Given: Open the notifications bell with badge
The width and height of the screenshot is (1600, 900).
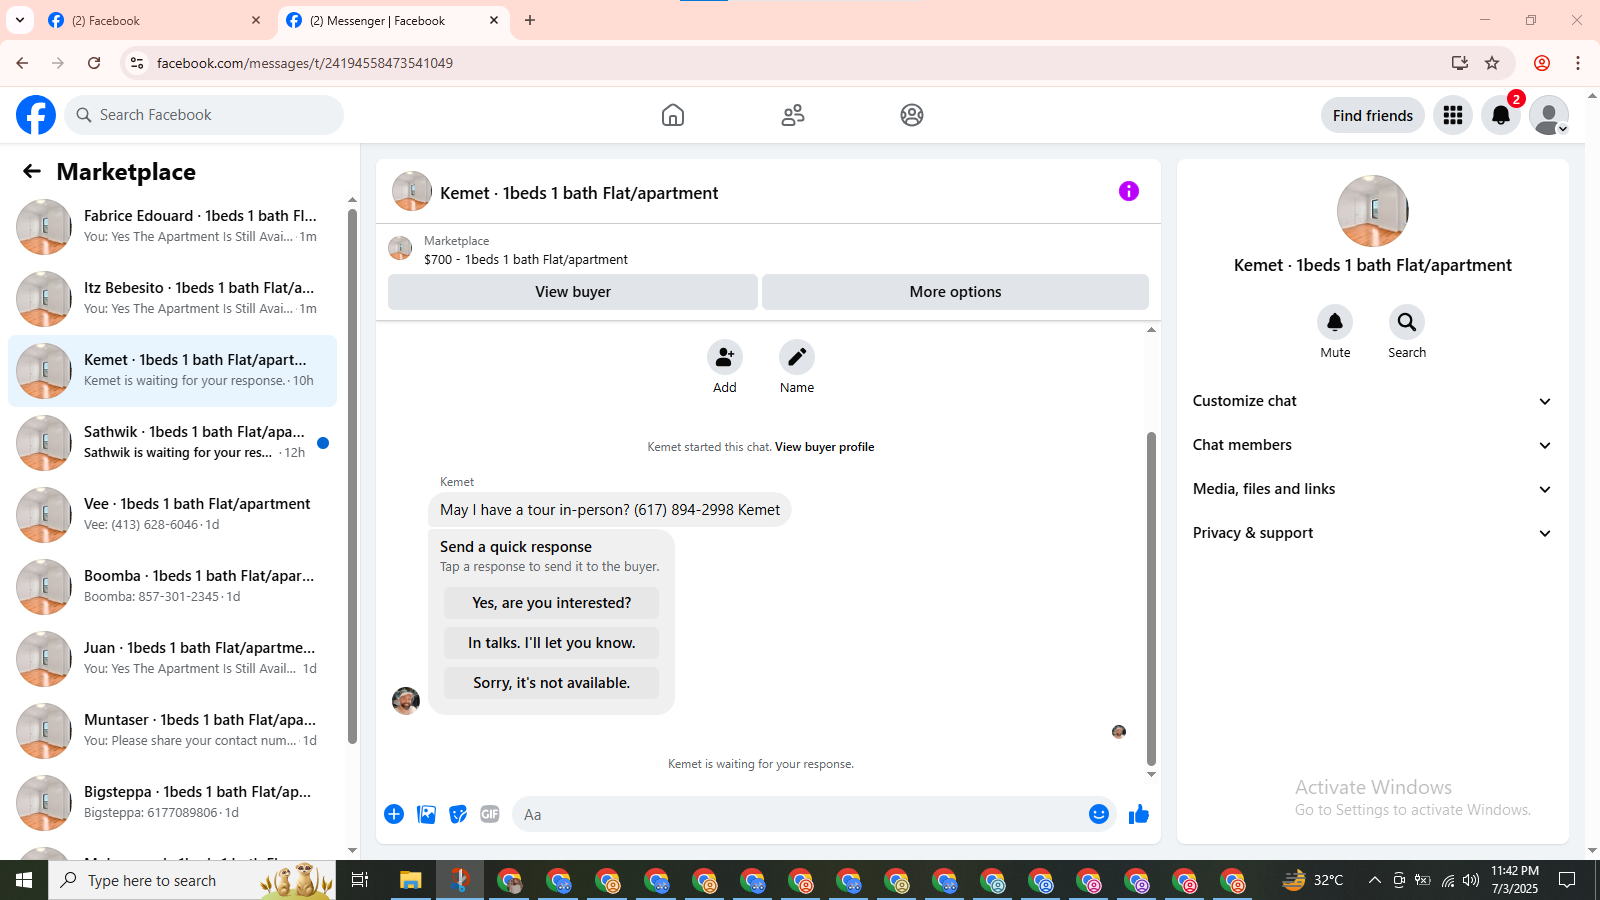Looking at the screenshot, I should (1501, 115).
